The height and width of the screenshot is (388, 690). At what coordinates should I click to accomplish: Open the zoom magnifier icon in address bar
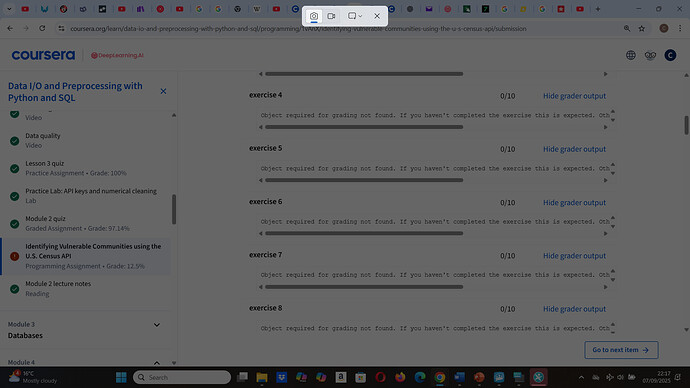click(x=627, y=28)
